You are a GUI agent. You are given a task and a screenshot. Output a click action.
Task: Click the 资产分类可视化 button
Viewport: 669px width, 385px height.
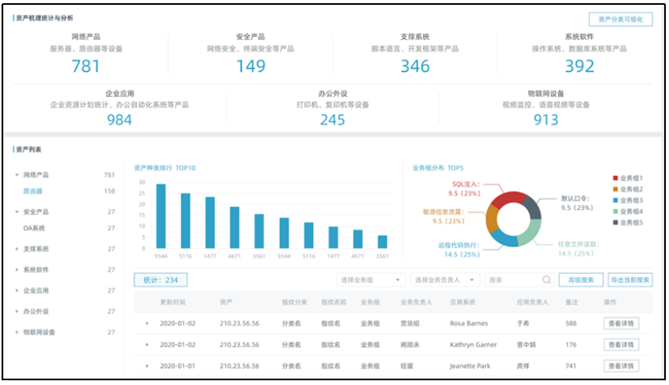[x=620, y=19]
